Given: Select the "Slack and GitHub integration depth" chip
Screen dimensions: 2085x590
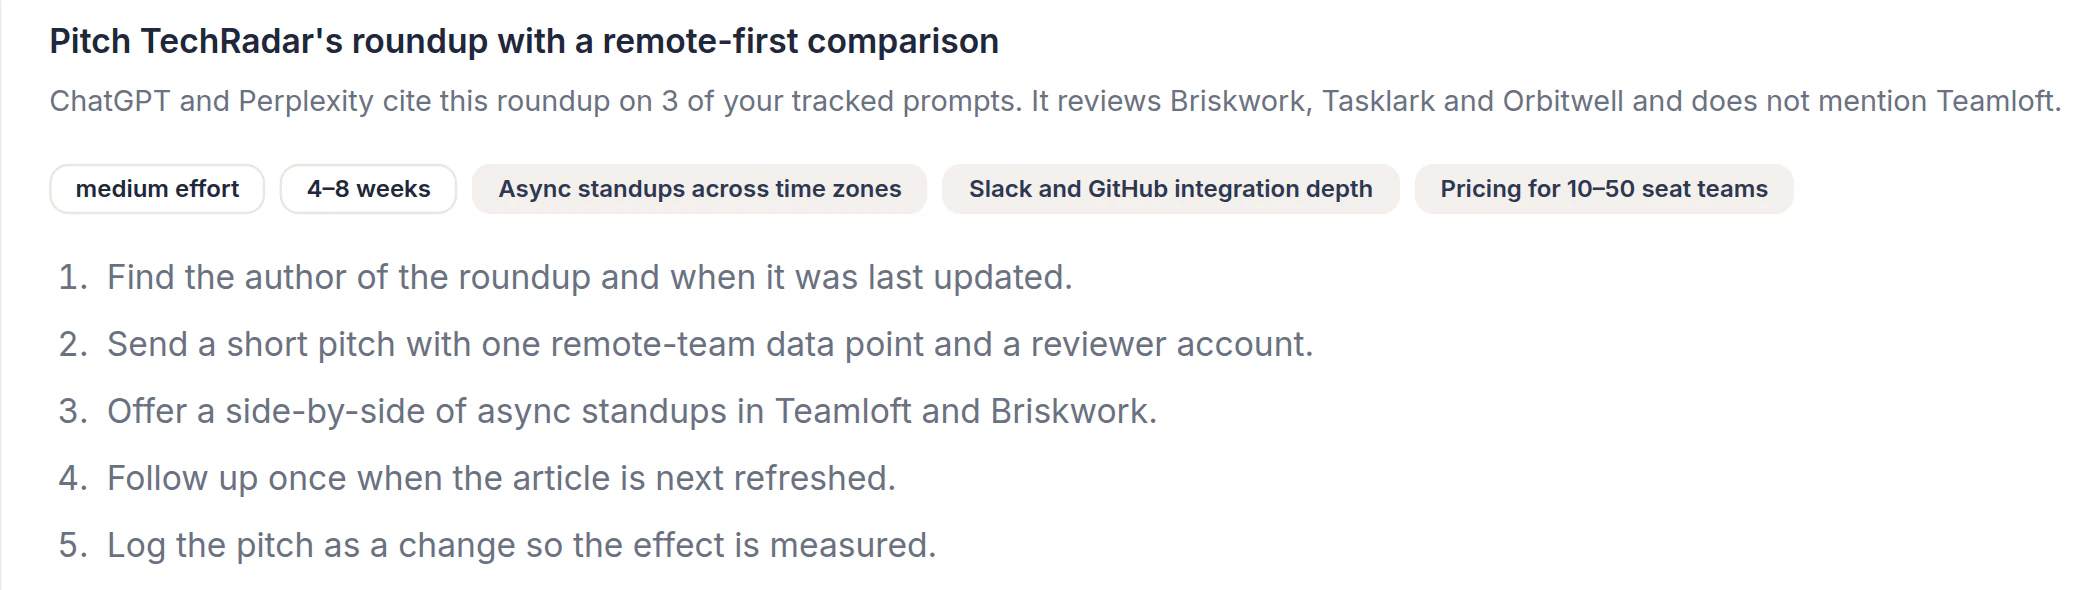Looking at the screenshot, I should pos(1170,189).
